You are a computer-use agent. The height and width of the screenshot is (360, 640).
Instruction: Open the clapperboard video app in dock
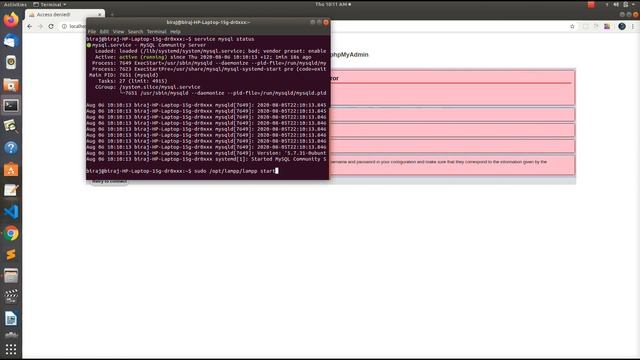(11, 296)
